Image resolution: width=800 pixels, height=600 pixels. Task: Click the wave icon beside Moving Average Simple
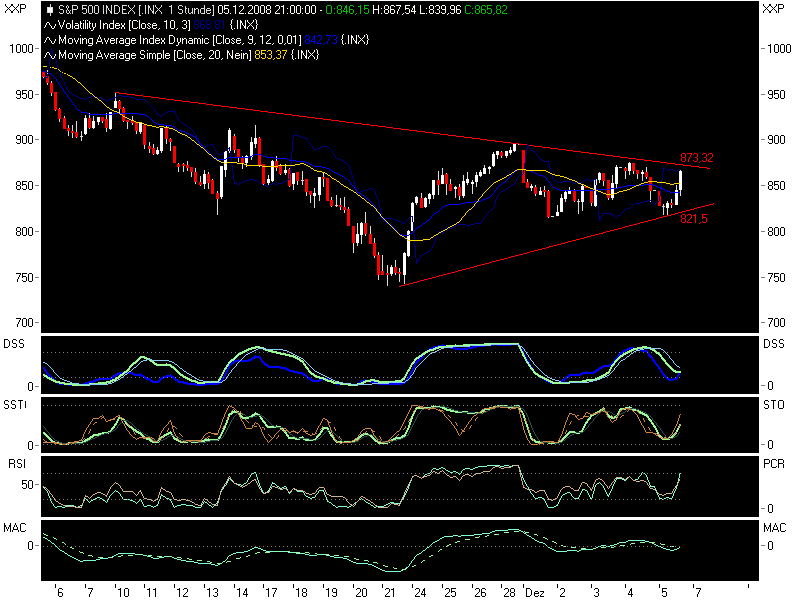tap(50, 55)
